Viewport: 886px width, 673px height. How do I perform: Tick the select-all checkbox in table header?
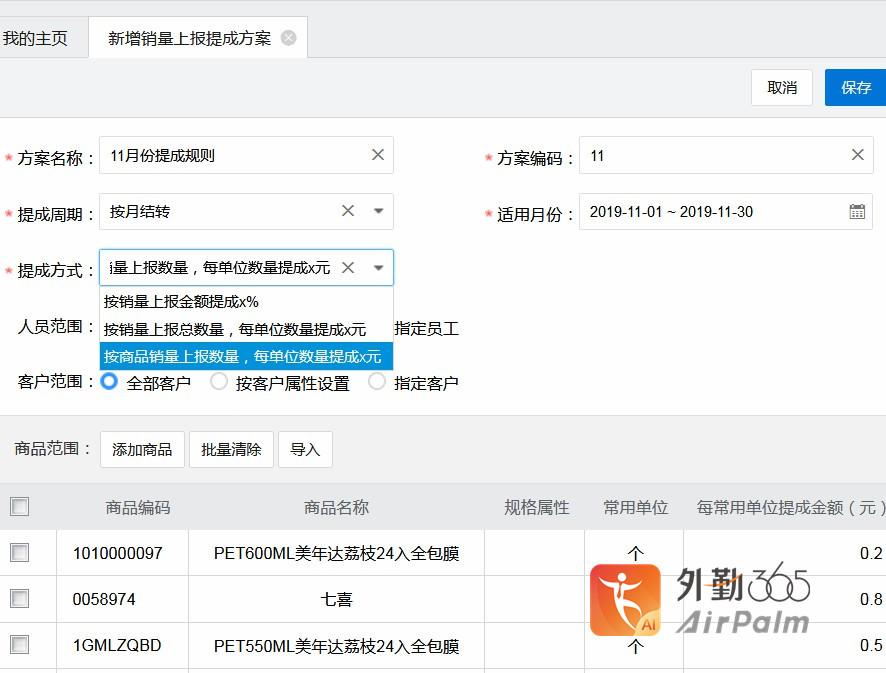[x=20, y=507]
